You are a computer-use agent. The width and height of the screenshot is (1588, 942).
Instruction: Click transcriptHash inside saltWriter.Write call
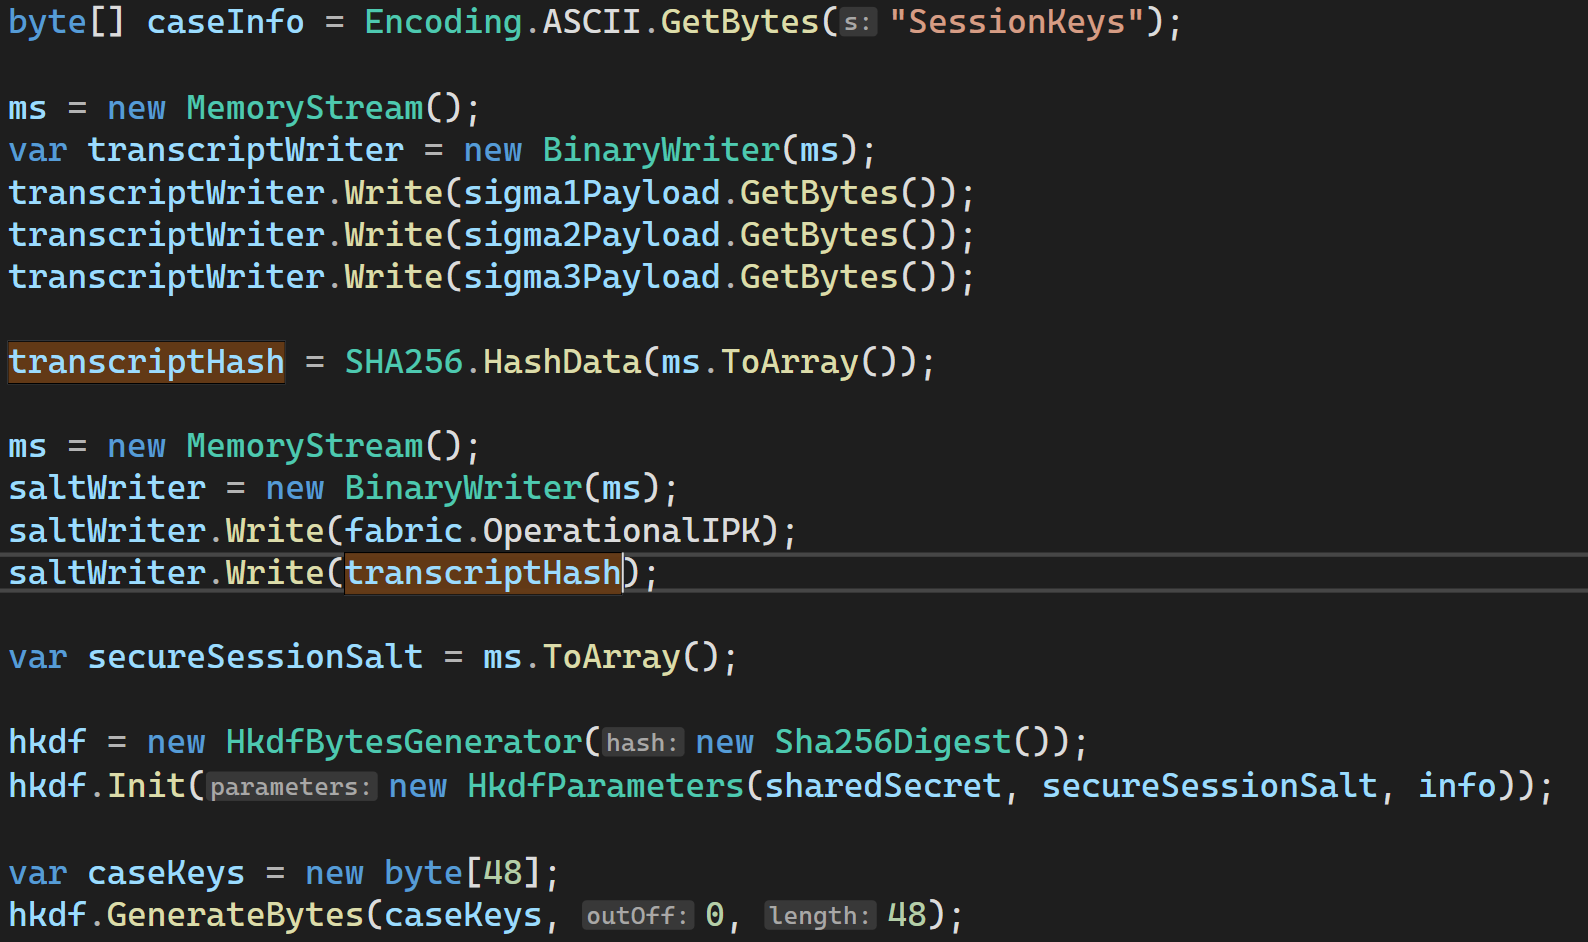click(483, 573)
